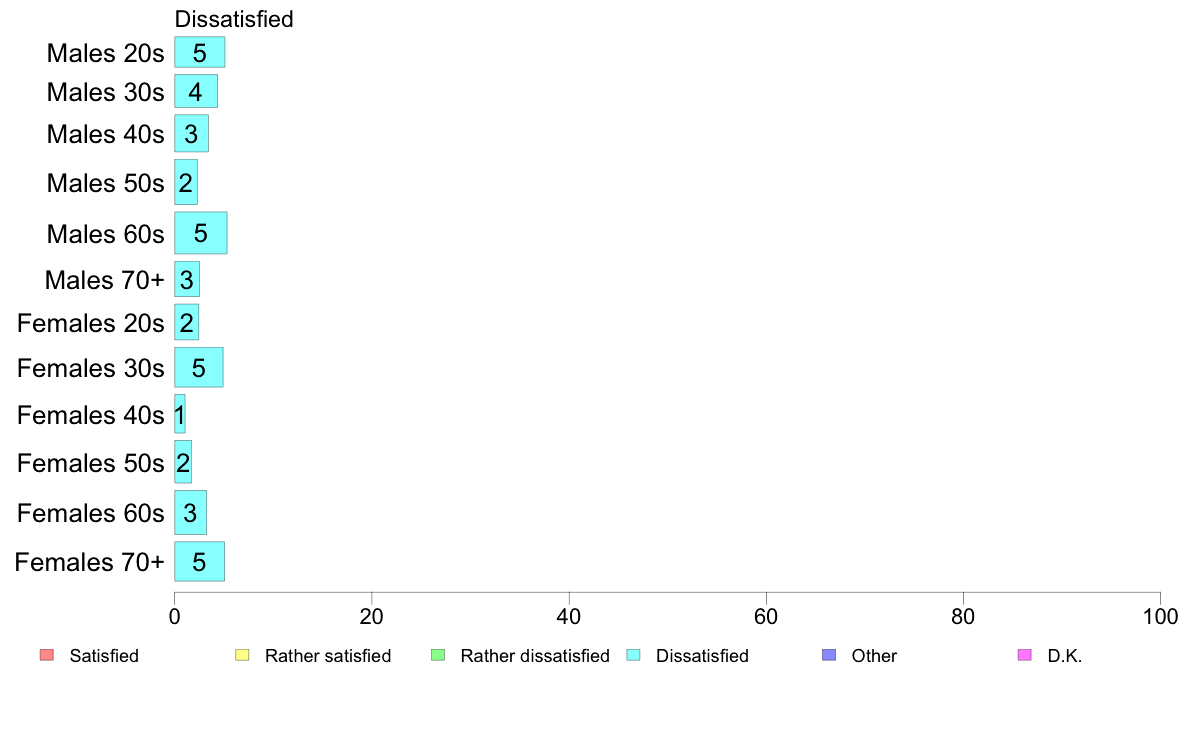
Task: Click the Males 70+ row label
Action: [x=105, y=280]
